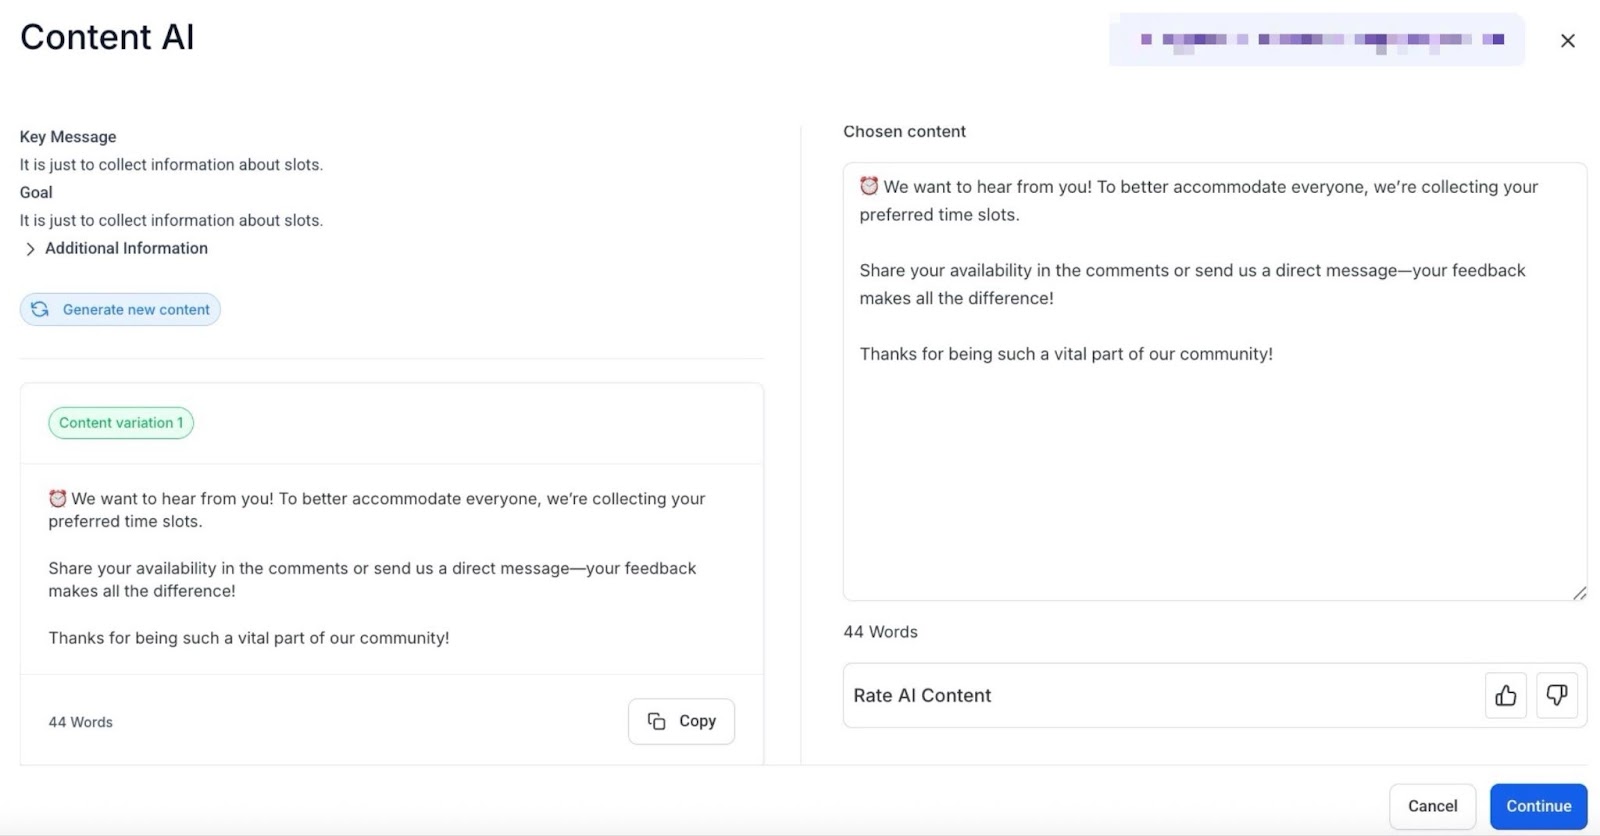The width and height of the screenshot is (1600, 836).
Task: Select the Content variation 1 badge
Action: pos(121,423)
